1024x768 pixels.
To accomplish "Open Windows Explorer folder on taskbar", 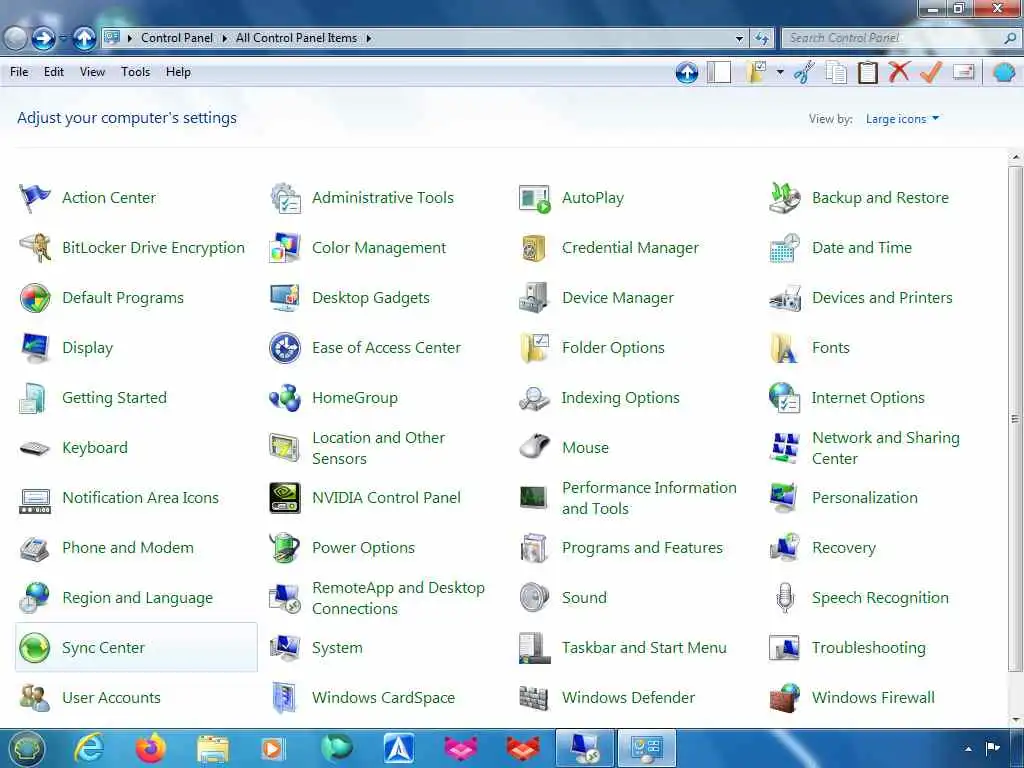I will click(213, 748).
